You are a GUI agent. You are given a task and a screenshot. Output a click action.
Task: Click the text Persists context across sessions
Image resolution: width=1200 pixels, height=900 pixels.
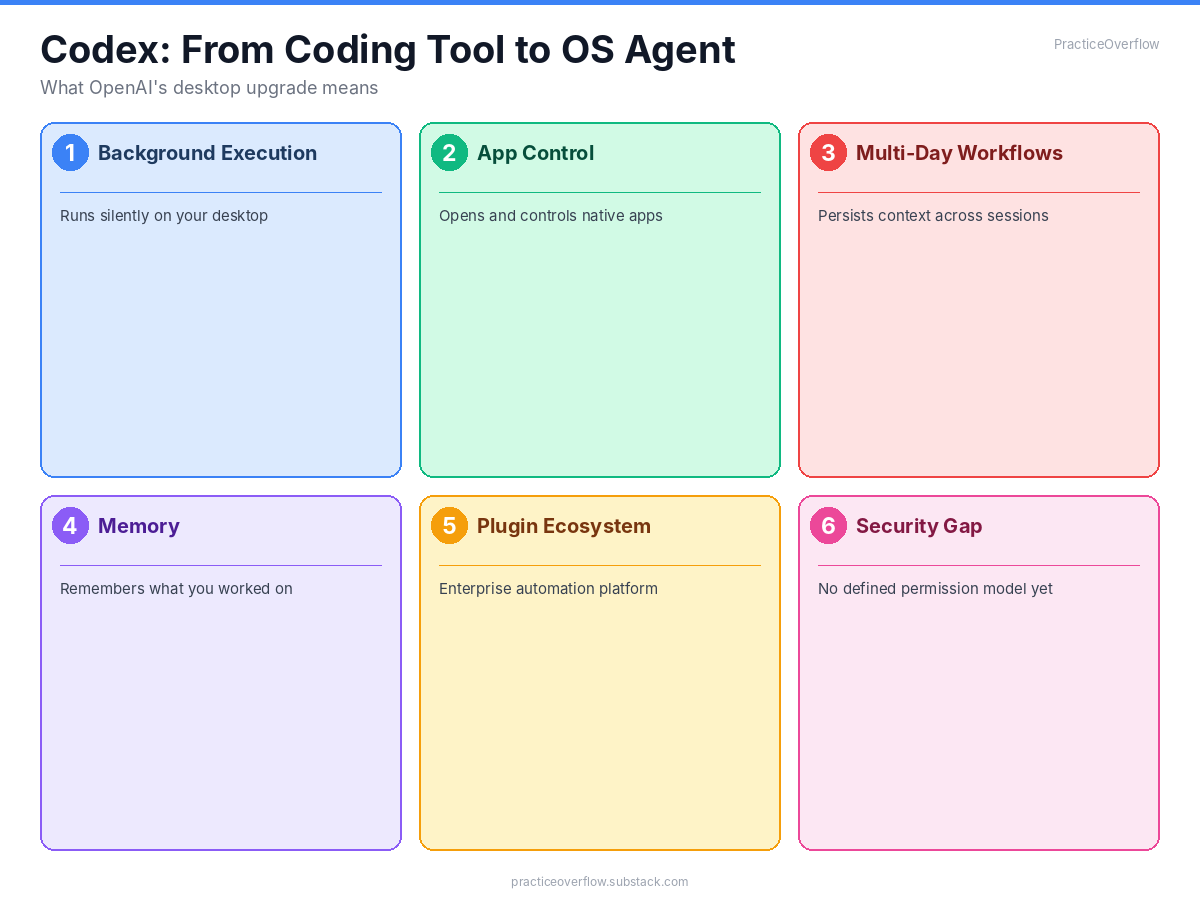point(933,215)
